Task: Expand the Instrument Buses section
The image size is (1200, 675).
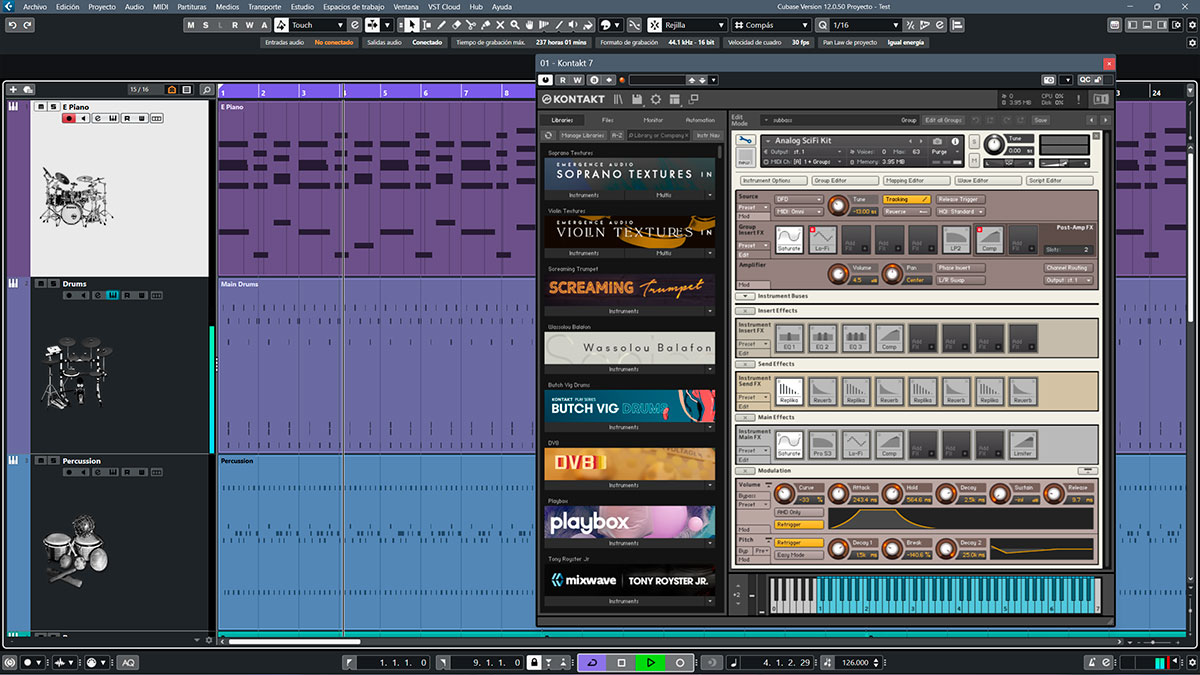Action: pyautogui.click(x=744, y=297)
